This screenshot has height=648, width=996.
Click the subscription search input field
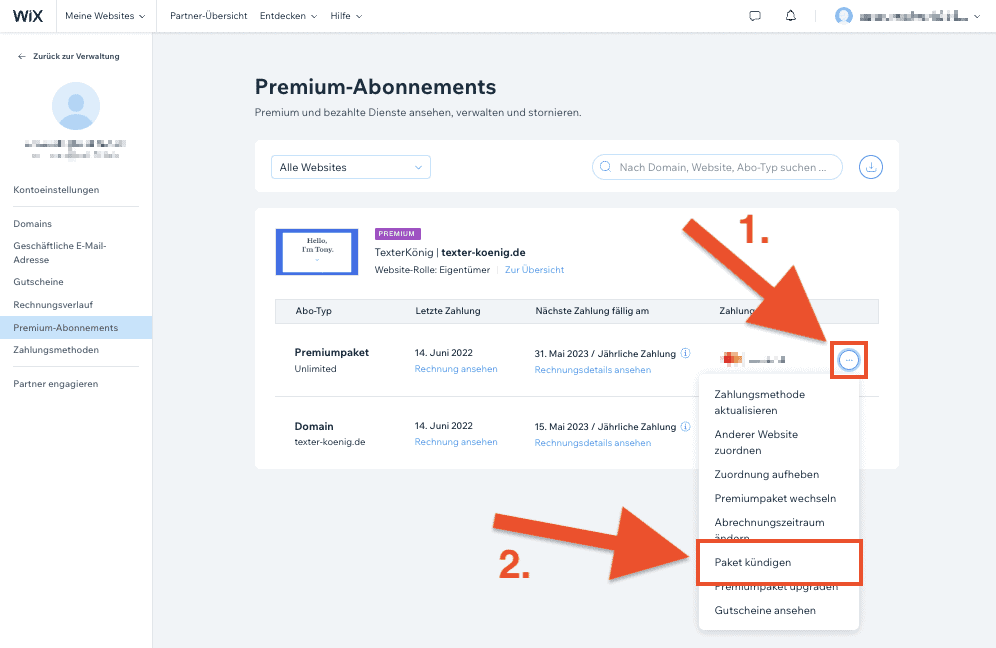(717, 167)
